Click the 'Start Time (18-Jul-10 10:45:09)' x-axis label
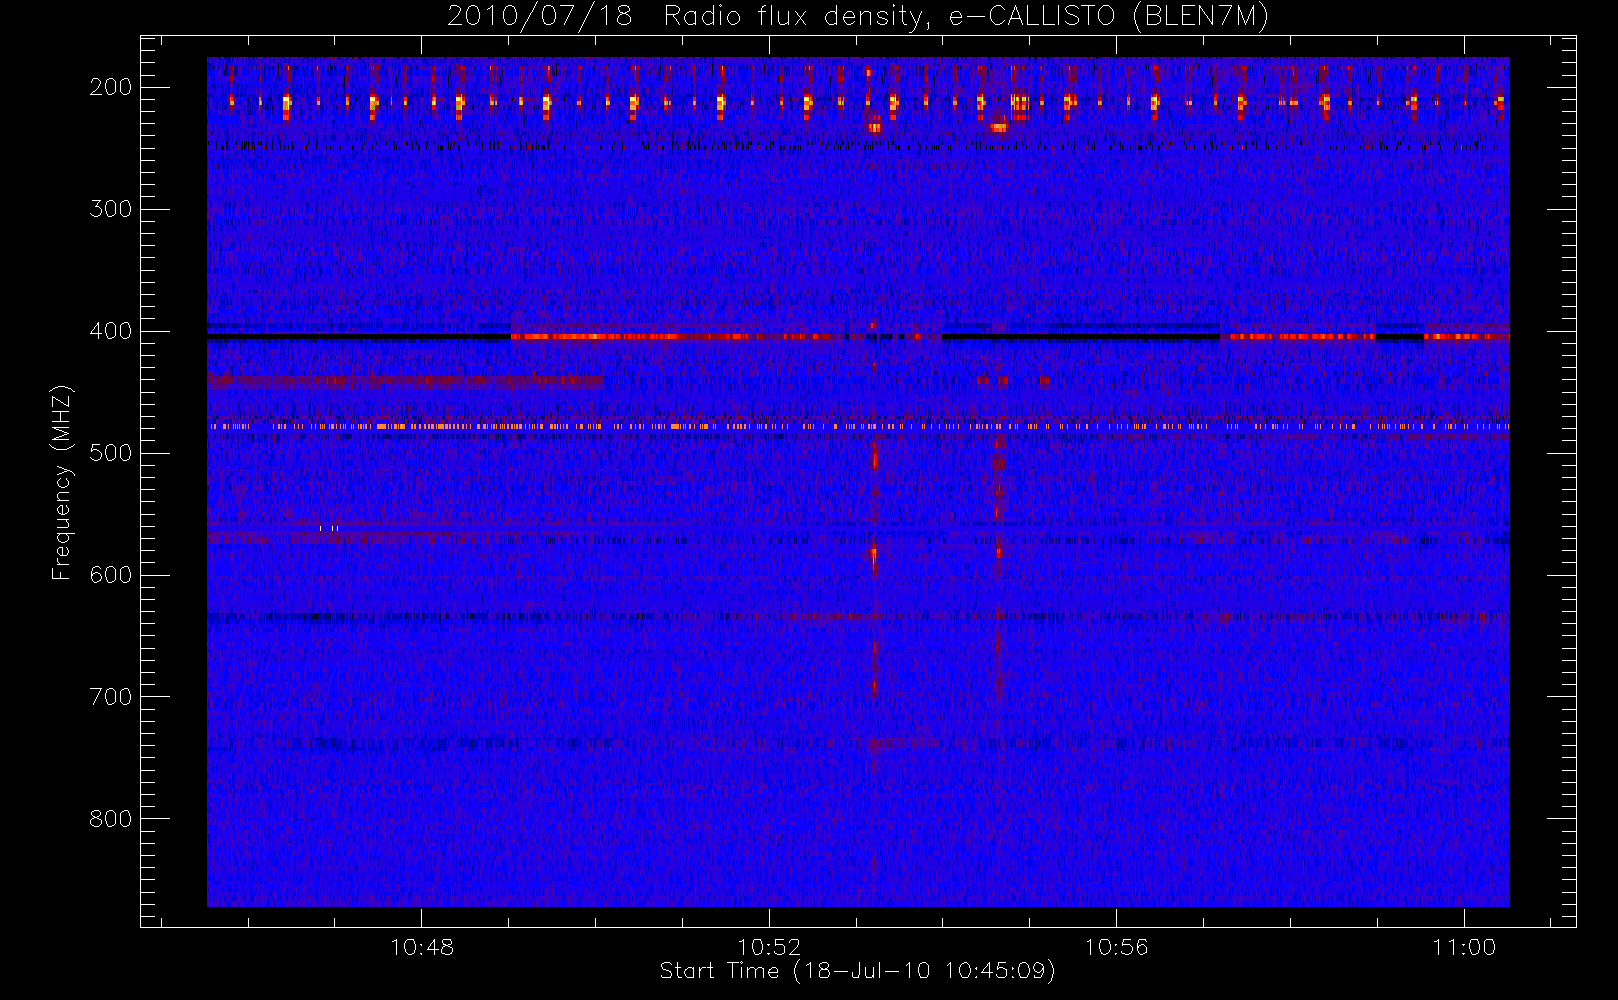 coord(858,971)
